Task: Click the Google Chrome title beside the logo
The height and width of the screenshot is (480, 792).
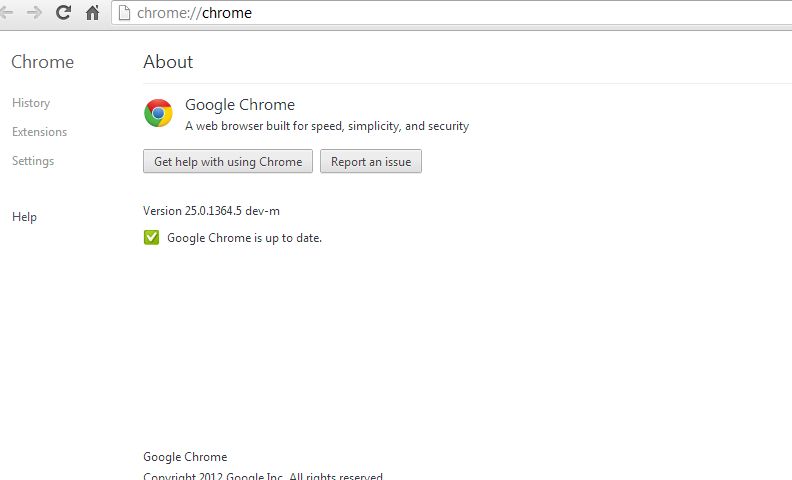Action: (x=240, y=105)
